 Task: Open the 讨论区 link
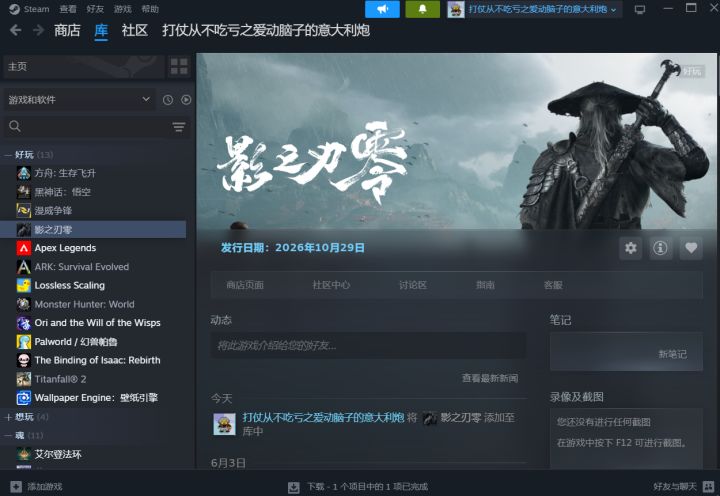pos(413,285)
